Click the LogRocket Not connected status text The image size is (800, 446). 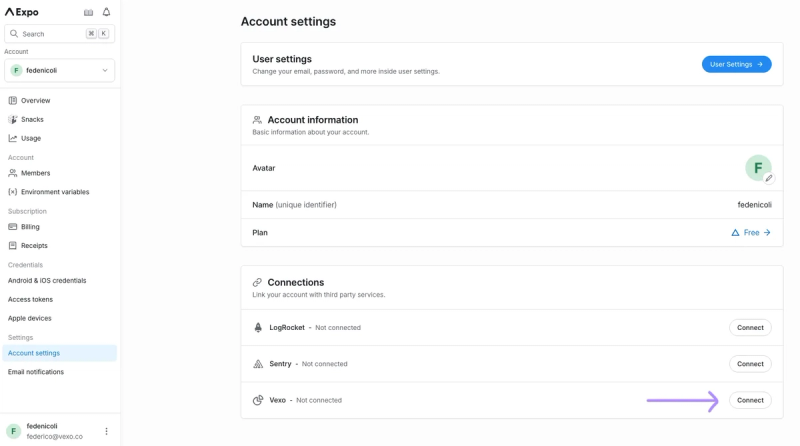click(x=338, y=328)
